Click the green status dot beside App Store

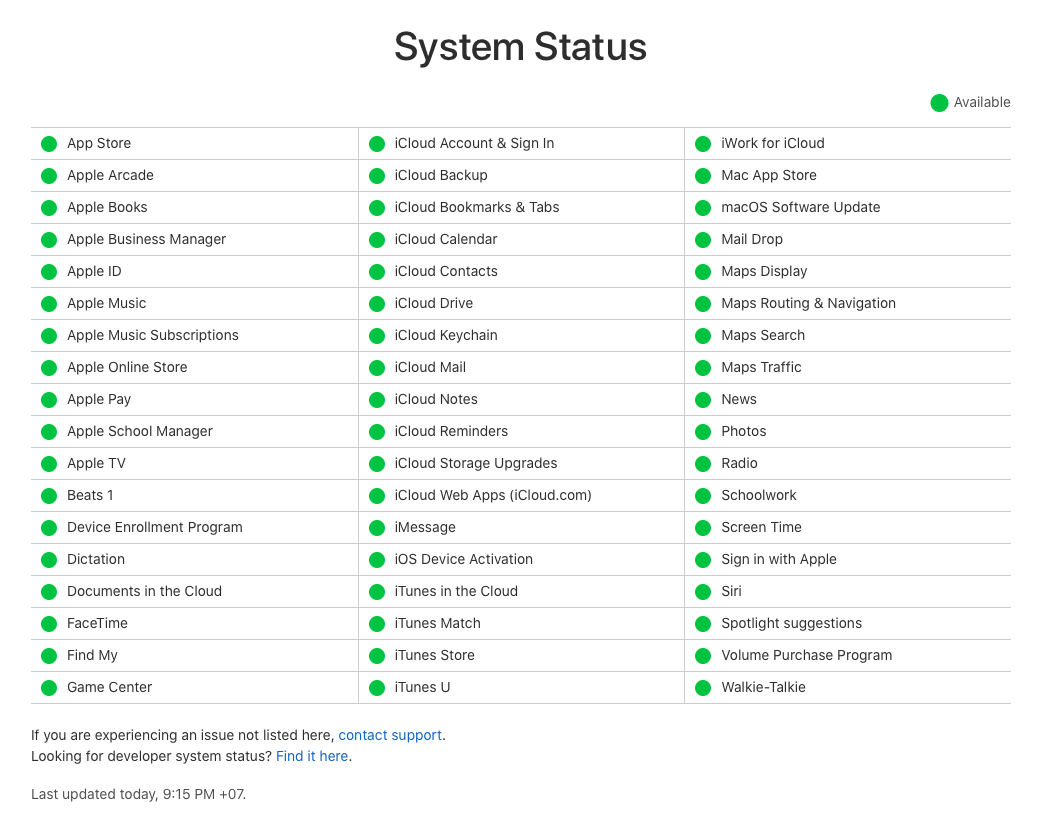point(49,144)
